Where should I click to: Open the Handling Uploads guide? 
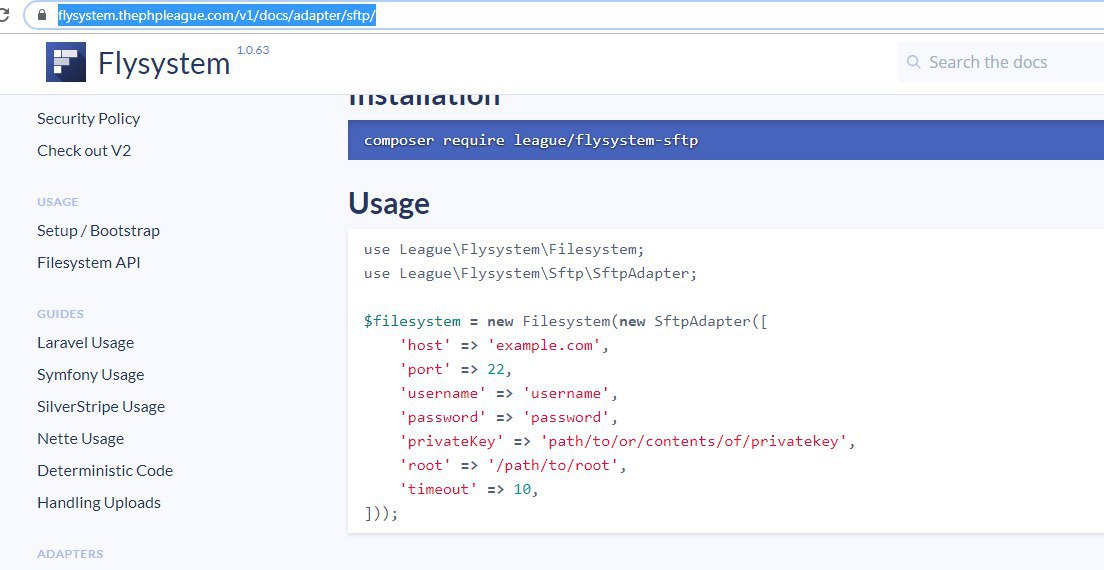[x=99, y=502]
